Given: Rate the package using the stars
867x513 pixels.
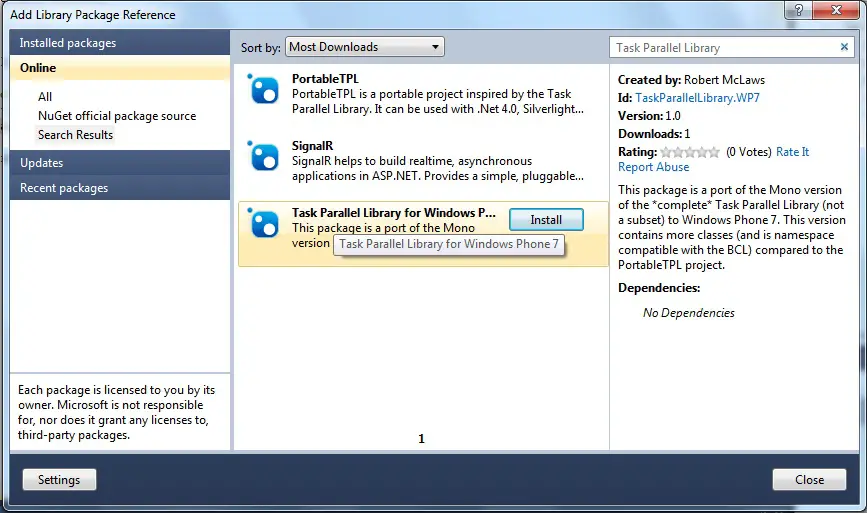Looking at the screenshot, I should click(x=690, y=152).
